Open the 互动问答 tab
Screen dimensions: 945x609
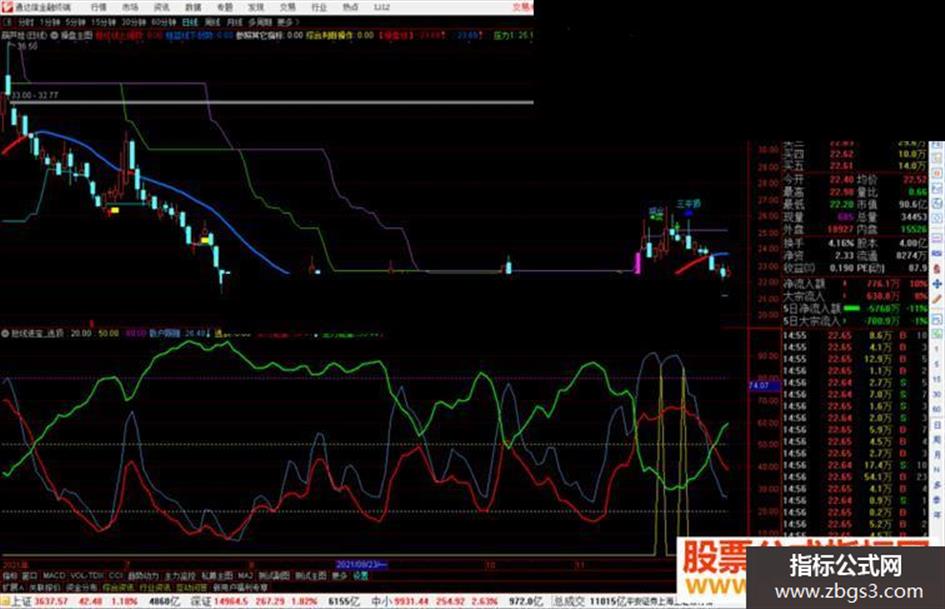(x=190, y=587)
